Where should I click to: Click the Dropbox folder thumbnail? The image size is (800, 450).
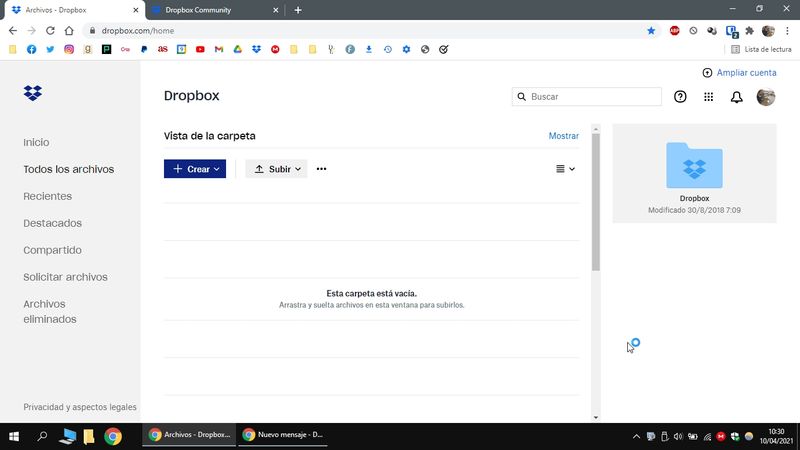[694, 165]
